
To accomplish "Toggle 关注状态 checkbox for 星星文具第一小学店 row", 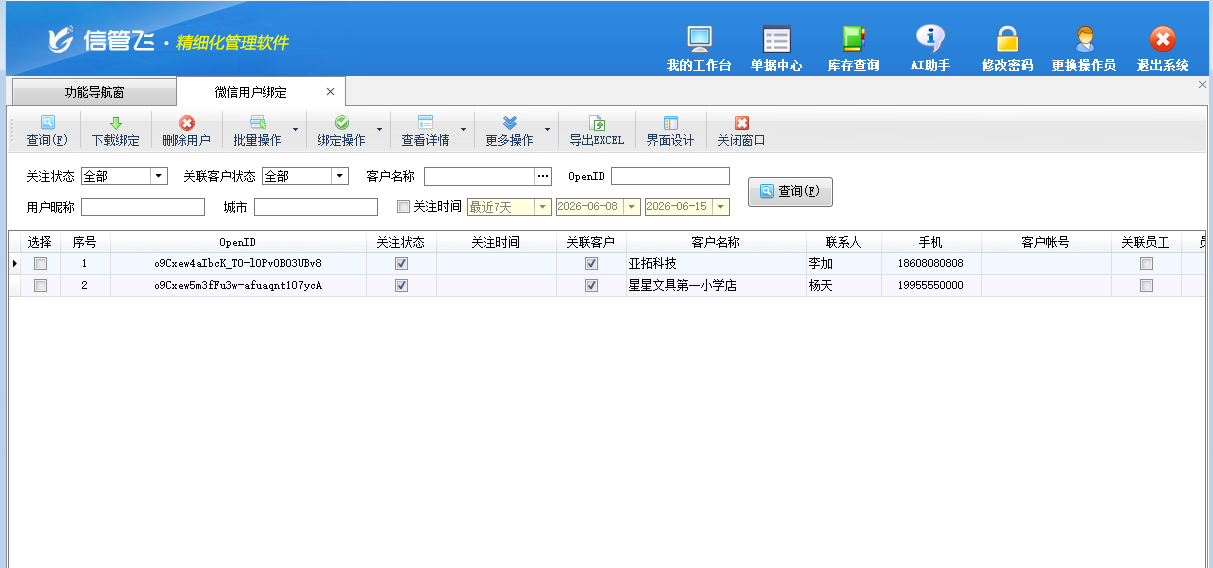I will pyautogui.click(x=401, y=286).
